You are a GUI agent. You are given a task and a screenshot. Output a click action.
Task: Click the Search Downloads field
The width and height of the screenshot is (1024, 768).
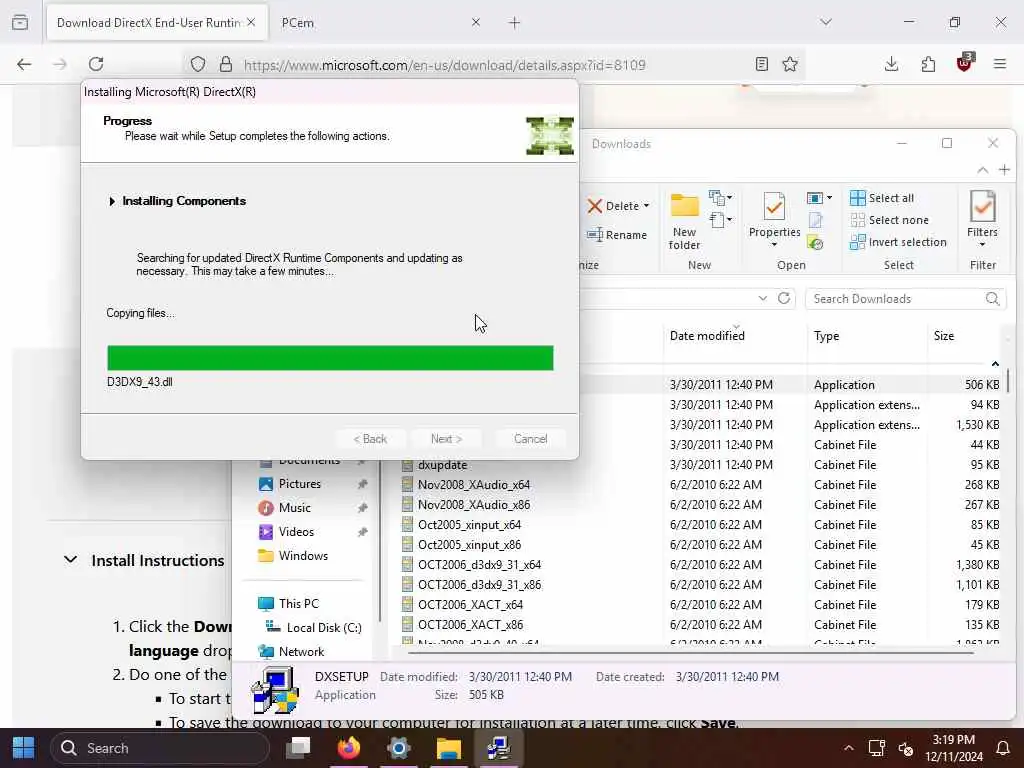(x=905, y=298)
